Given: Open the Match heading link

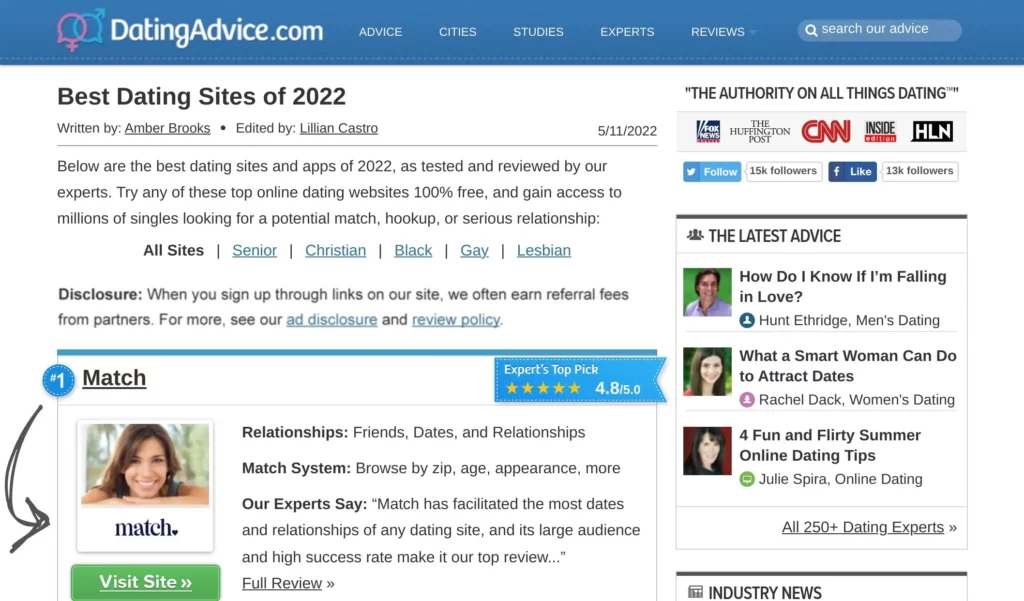Looking at the screenshot, I should click(x=114, y=378).
